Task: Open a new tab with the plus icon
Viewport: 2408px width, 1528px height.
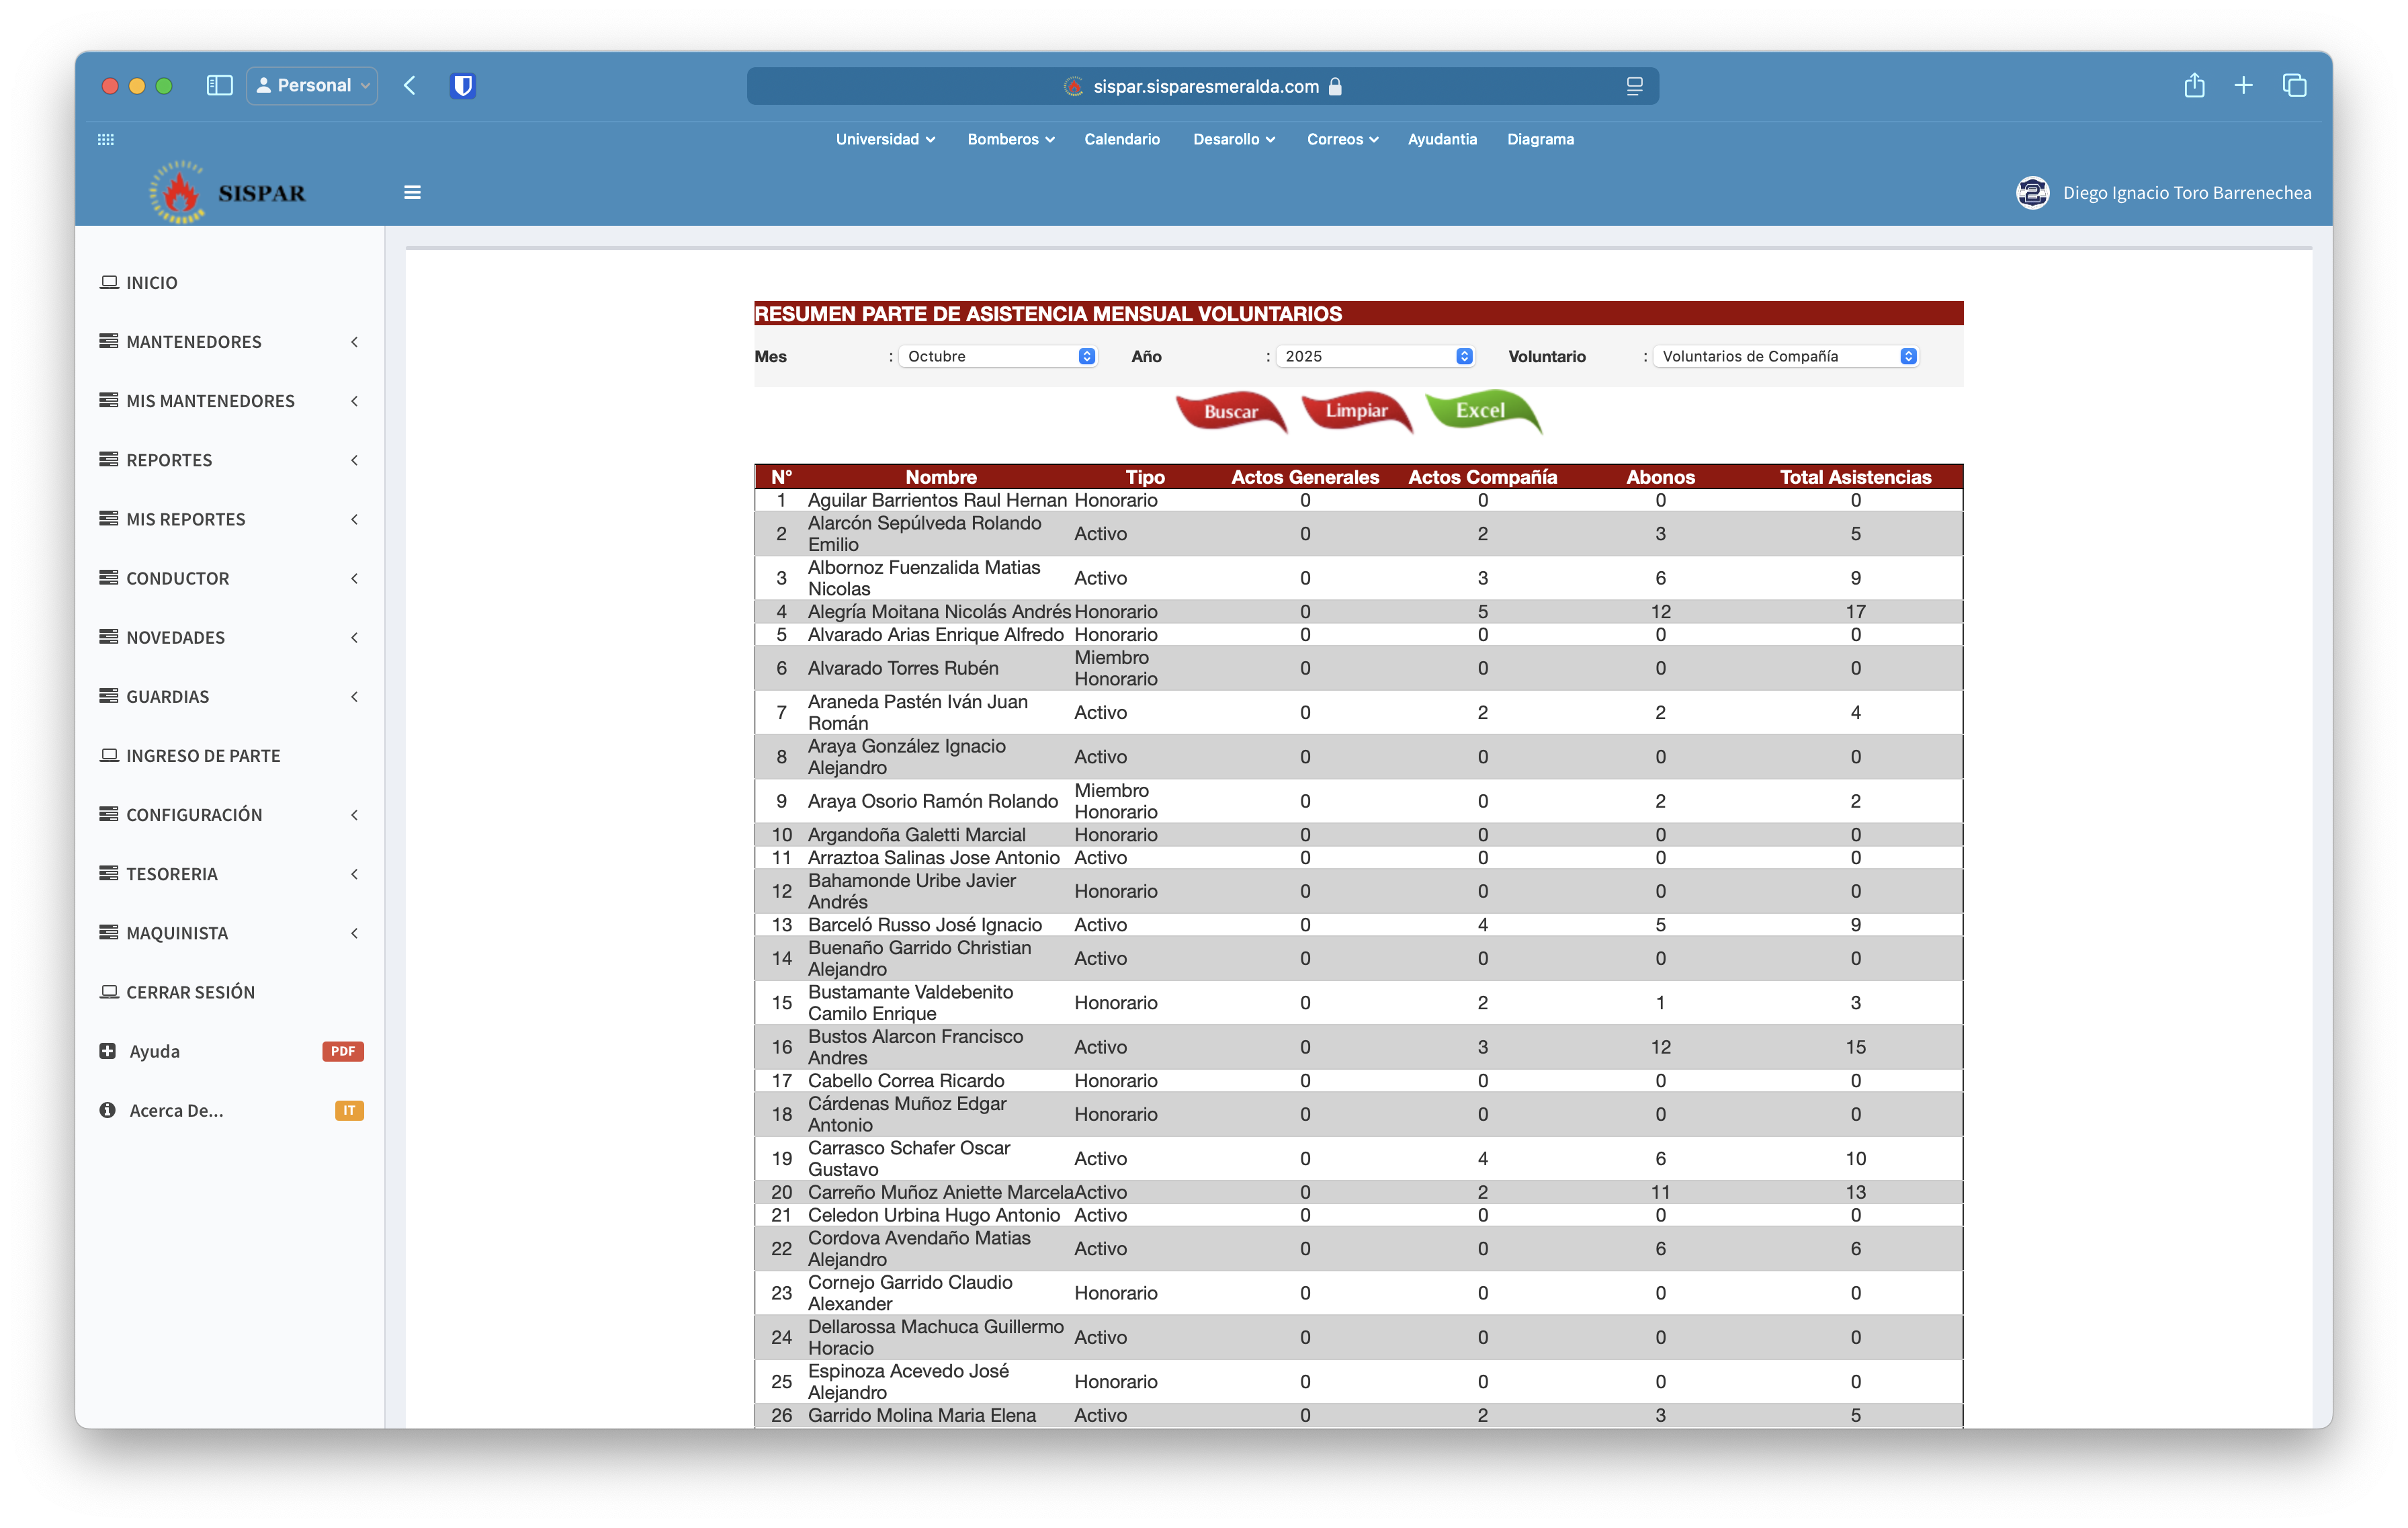Action: point(2243,86)
